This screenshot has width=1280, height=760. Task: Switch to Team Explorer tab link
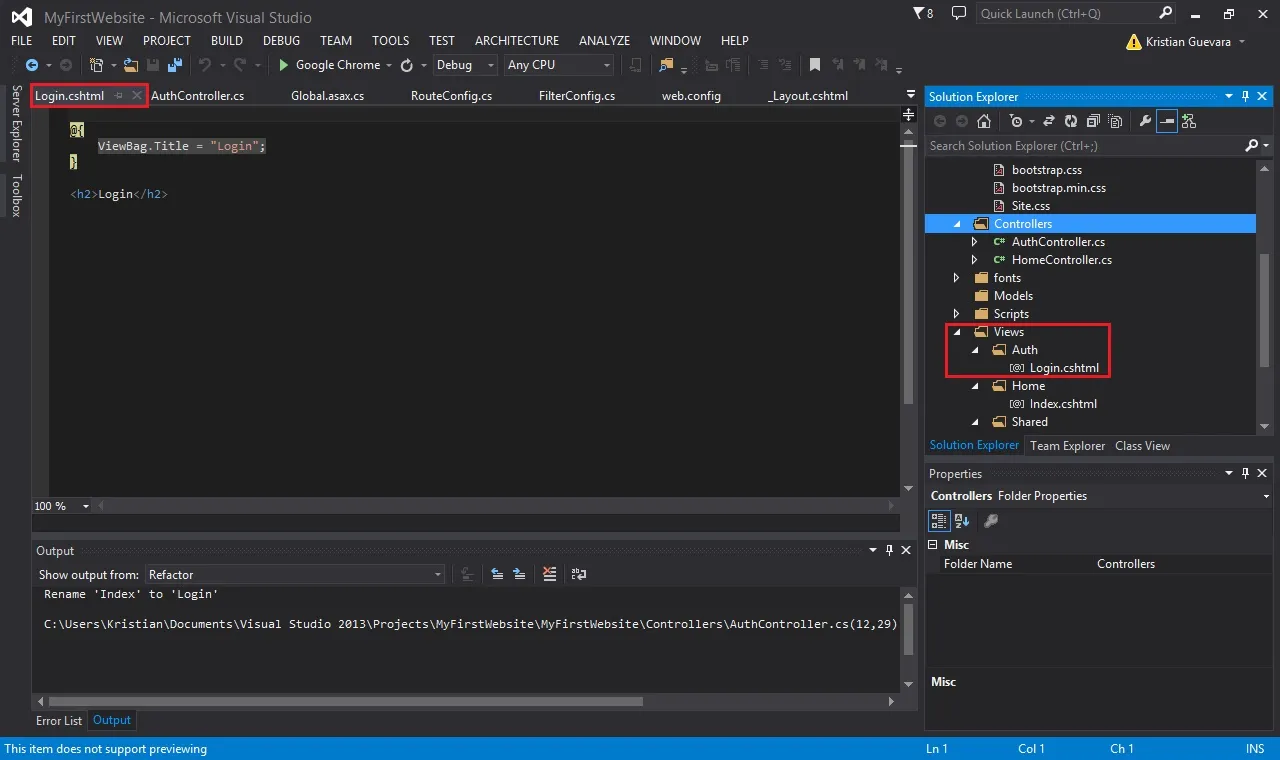click(1068, 446)
